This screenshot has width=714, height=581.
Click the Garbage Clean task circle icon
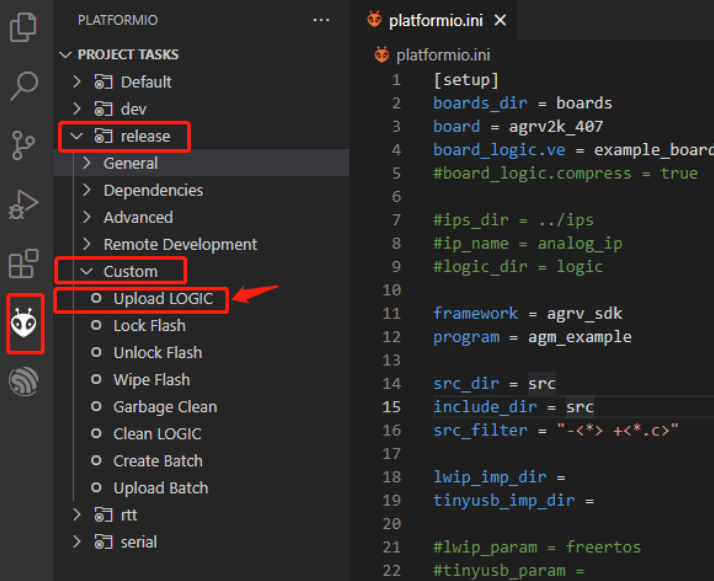96,407
